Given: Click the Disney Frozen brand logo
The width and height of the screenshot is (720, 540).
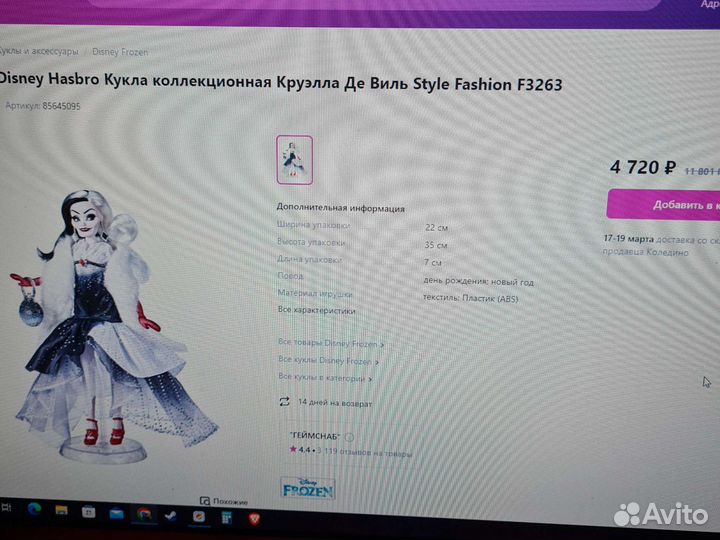Looking at the screenshot, I should pyautogui.click(x=308, y=489).
